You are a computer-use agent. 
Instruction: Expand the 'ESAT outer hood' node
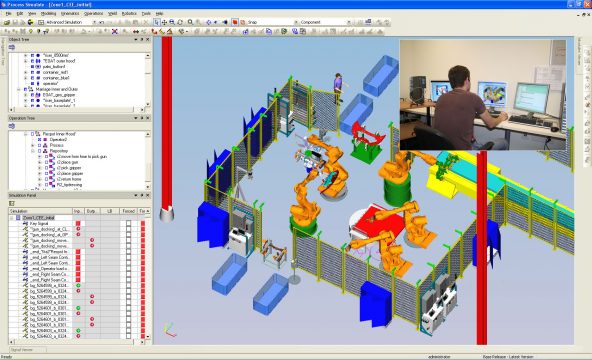click(x=26, y=61)
